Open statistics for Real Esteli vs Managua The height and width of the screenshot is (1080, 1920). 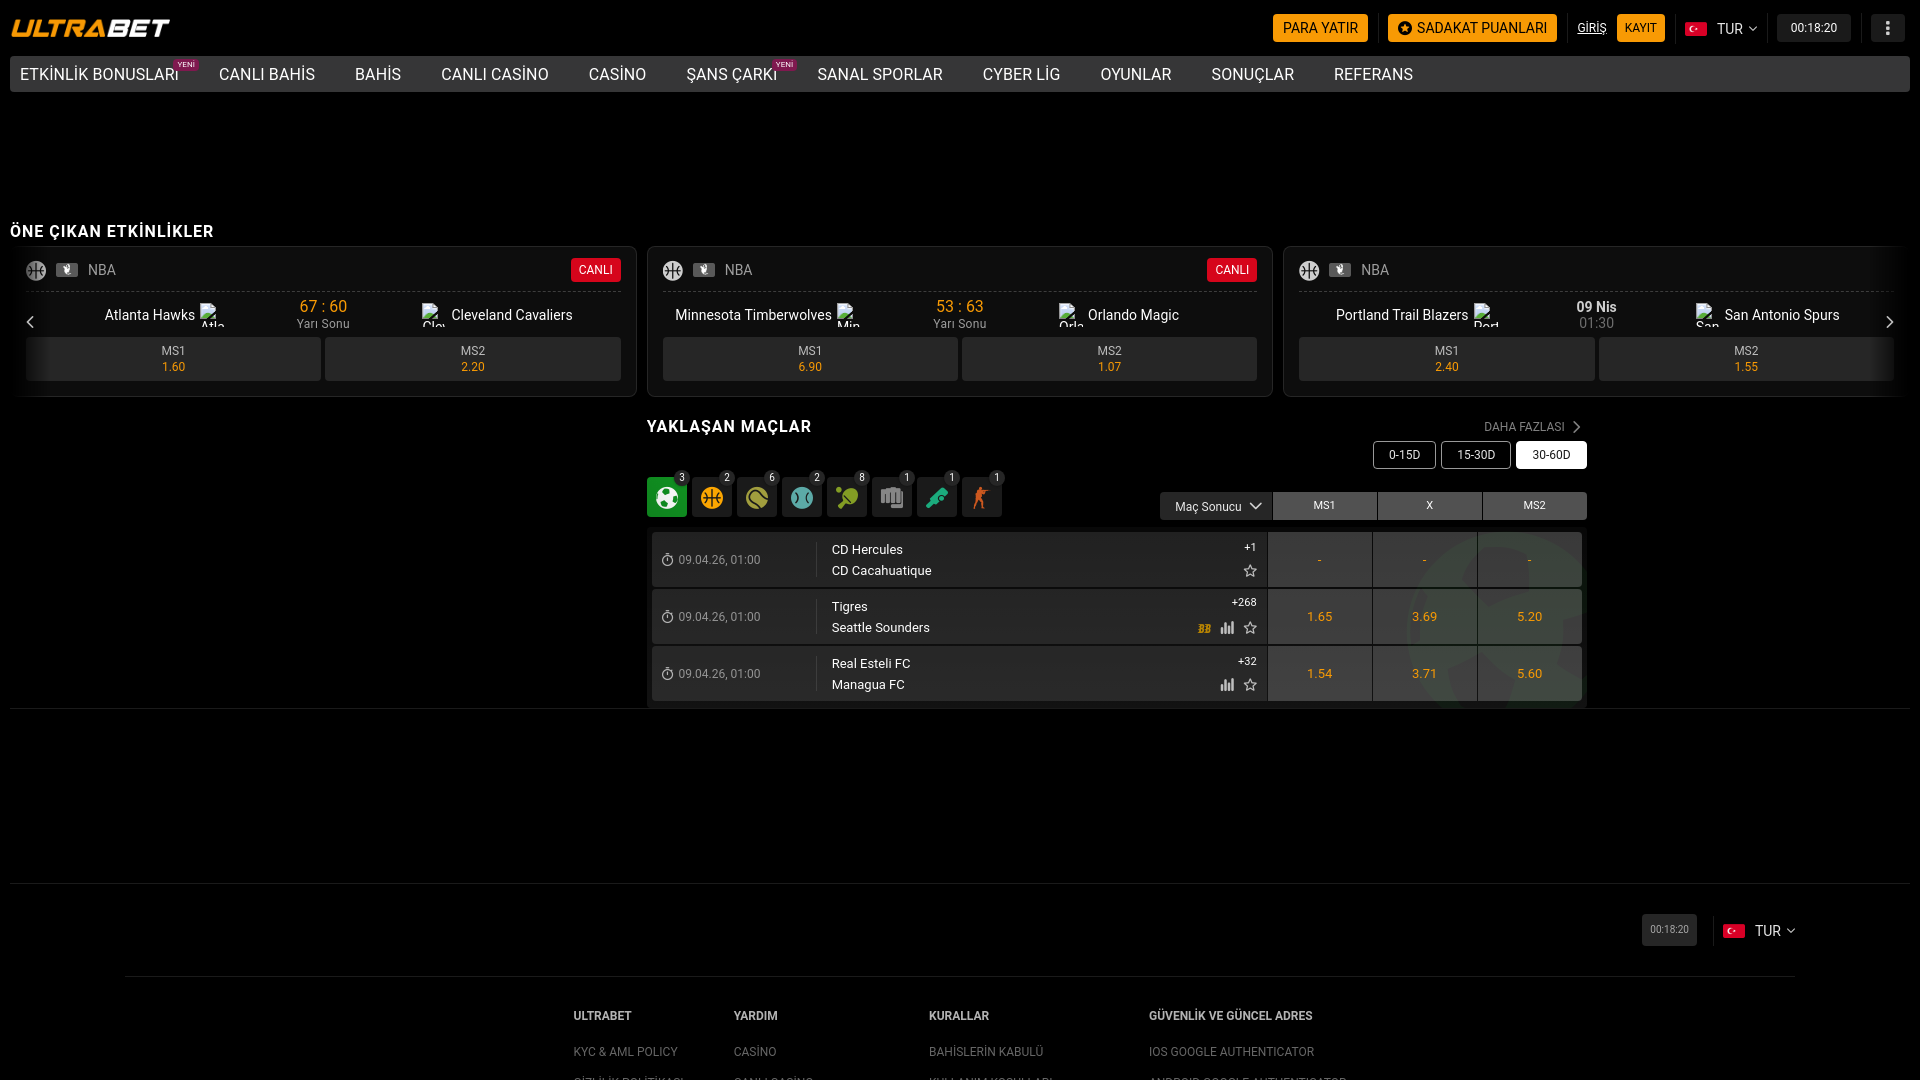tap(1227, 685)
